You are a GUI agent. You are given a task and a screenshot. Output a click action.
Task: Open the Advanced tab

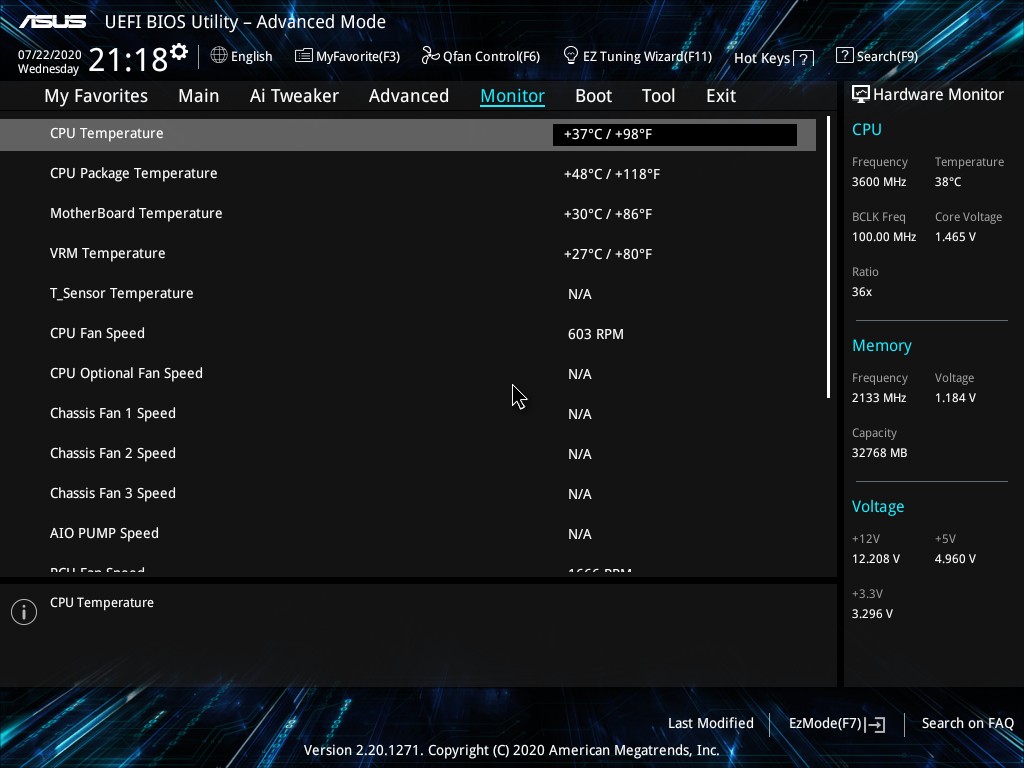tap(408, 96)
